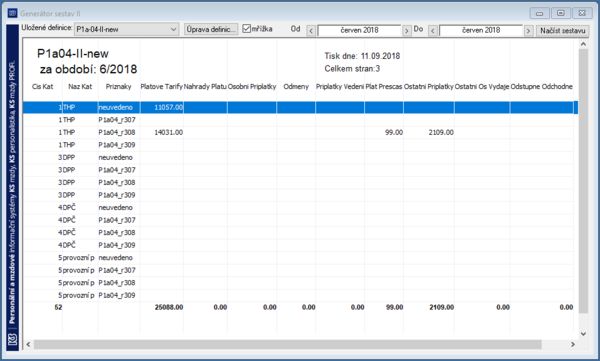
Task: Click the Priznaky column header
Action: click(118, 87)
